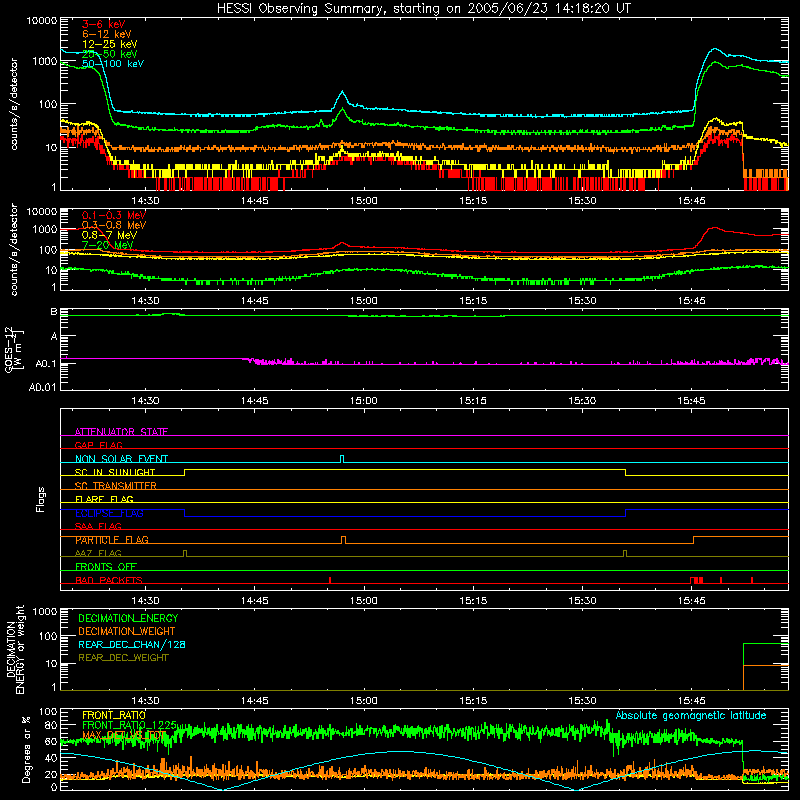Screen dimensions: 800x800
Task: Select the 25-50 keV legend label
Action: pos(110,54)
